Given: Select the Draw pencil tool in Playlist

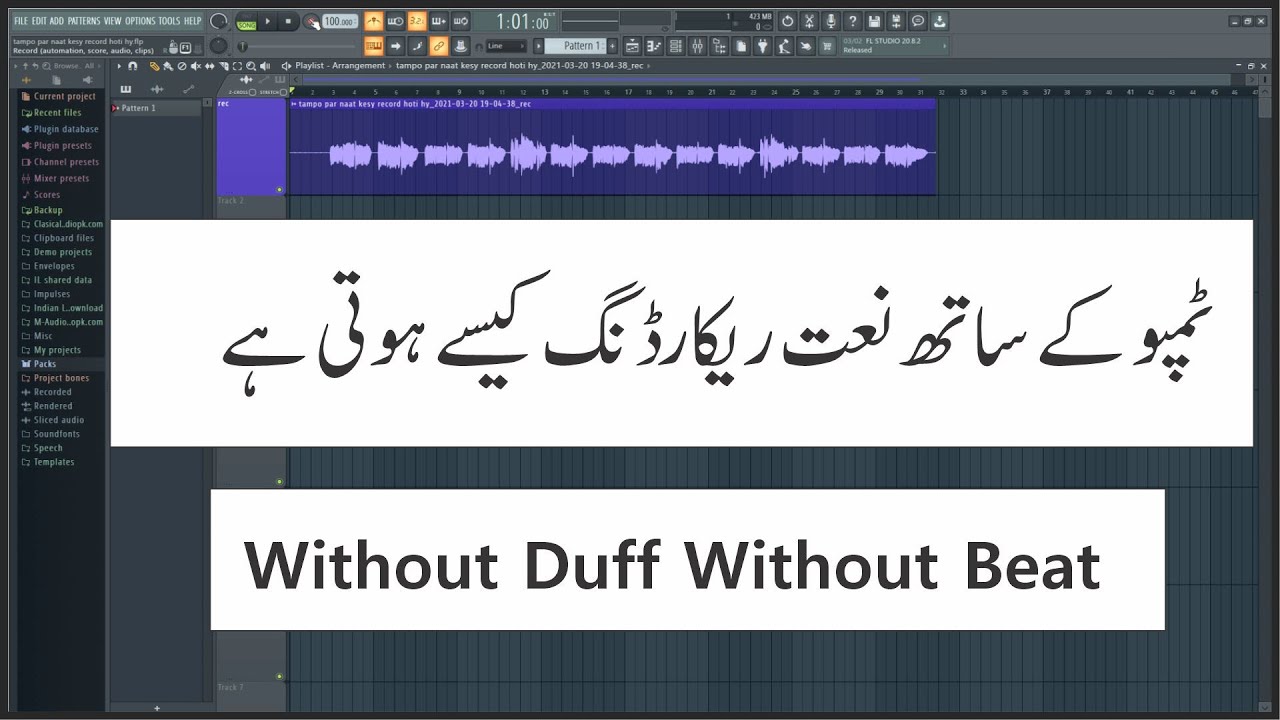Looking at the screenshot, I should pos(155,66).
